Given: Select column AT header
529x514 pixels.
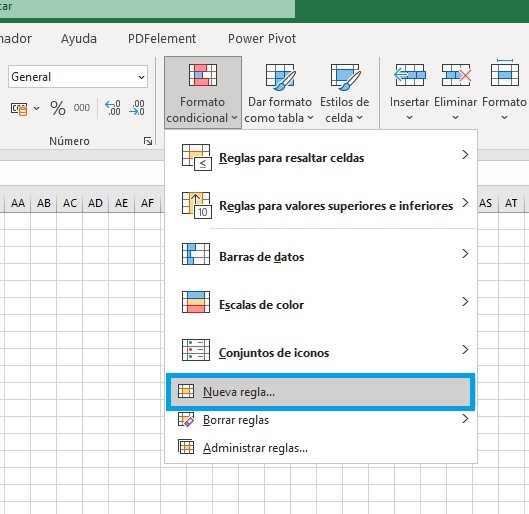Looking at the screenshot, I should (511, 203).
